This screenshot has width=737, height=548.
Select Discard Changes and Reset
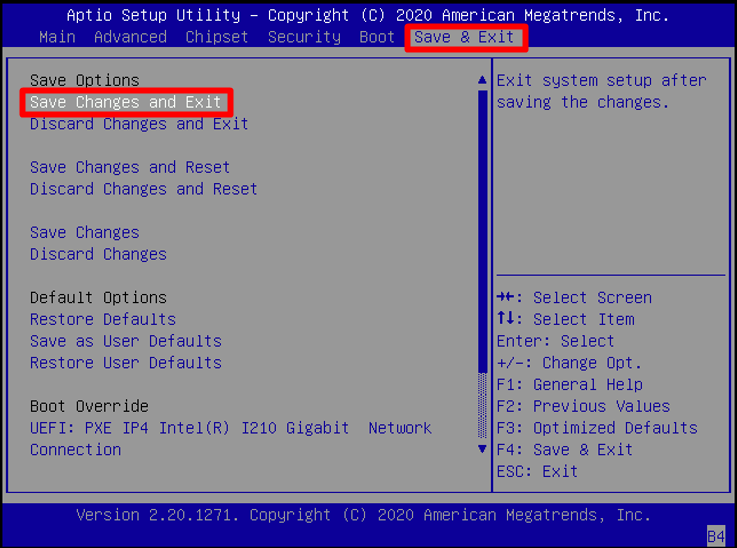click(x=143, y=188)
